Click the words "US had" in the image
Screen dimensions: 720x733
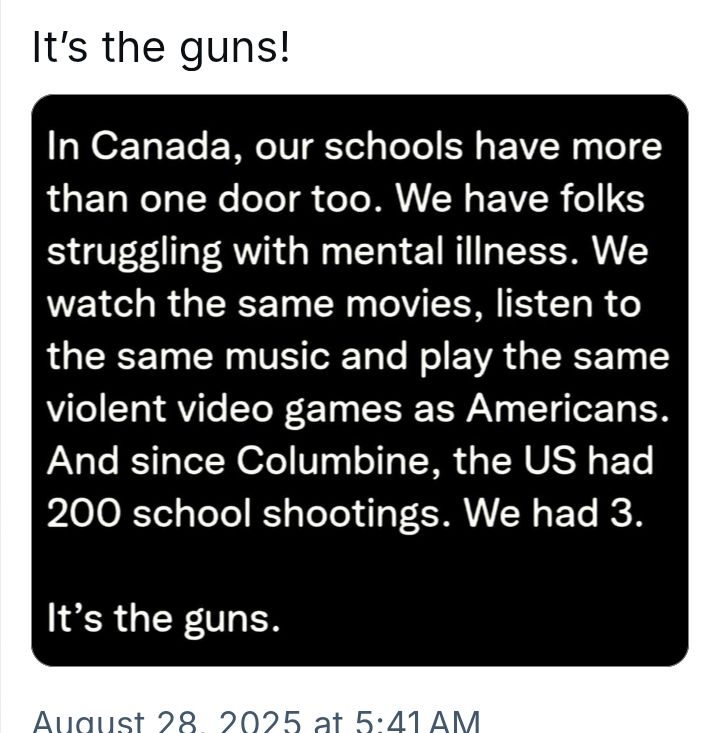[587, 460]
